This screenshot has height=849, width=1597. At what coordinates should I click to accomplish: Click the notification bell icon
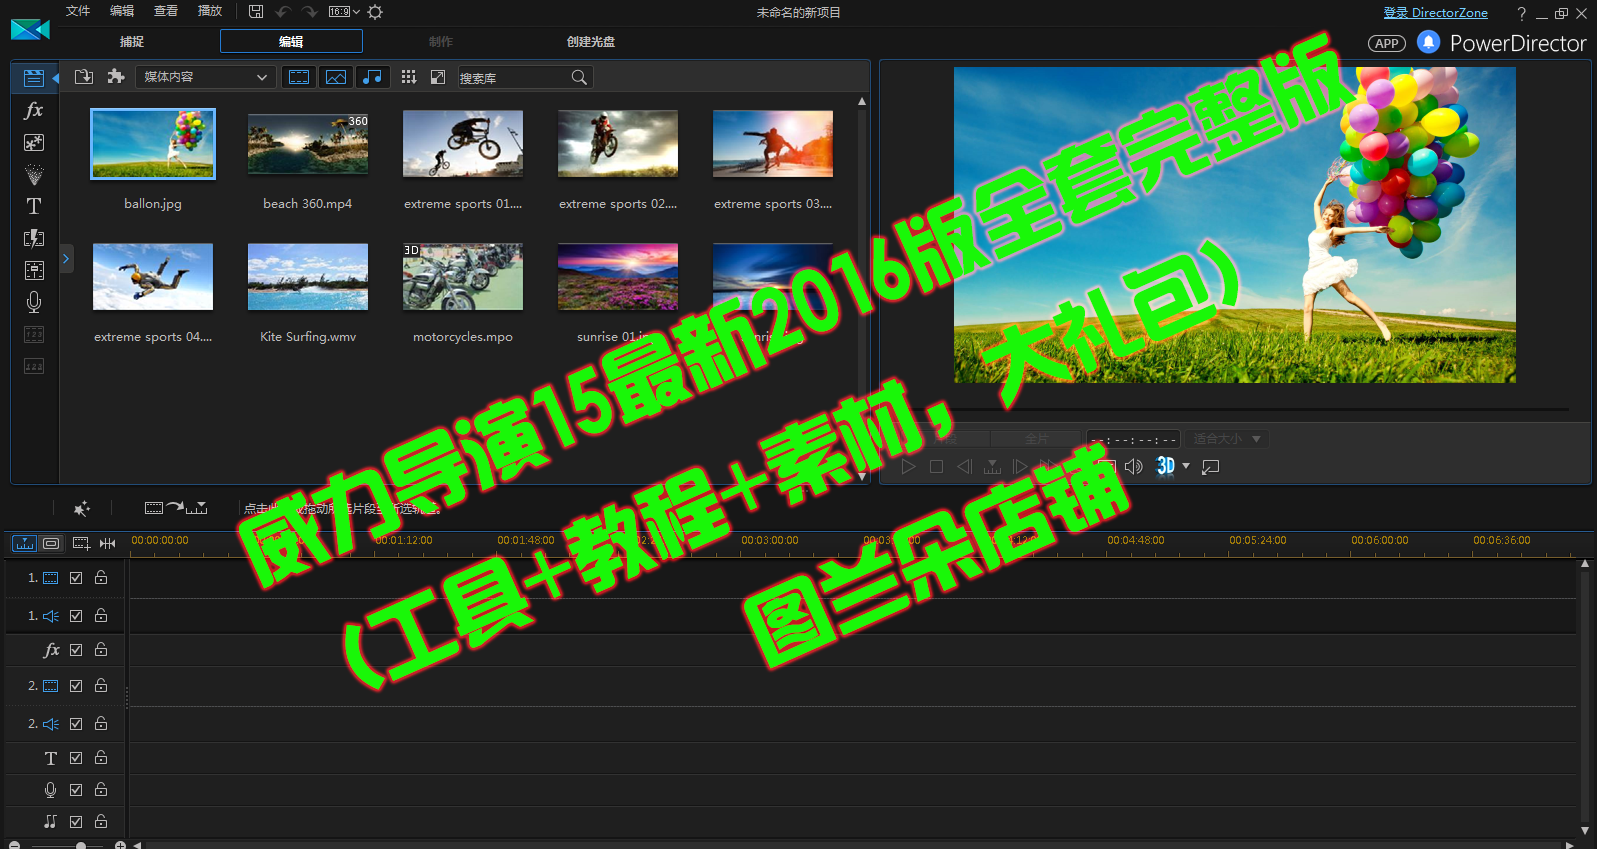click(x=1428, y=42)
